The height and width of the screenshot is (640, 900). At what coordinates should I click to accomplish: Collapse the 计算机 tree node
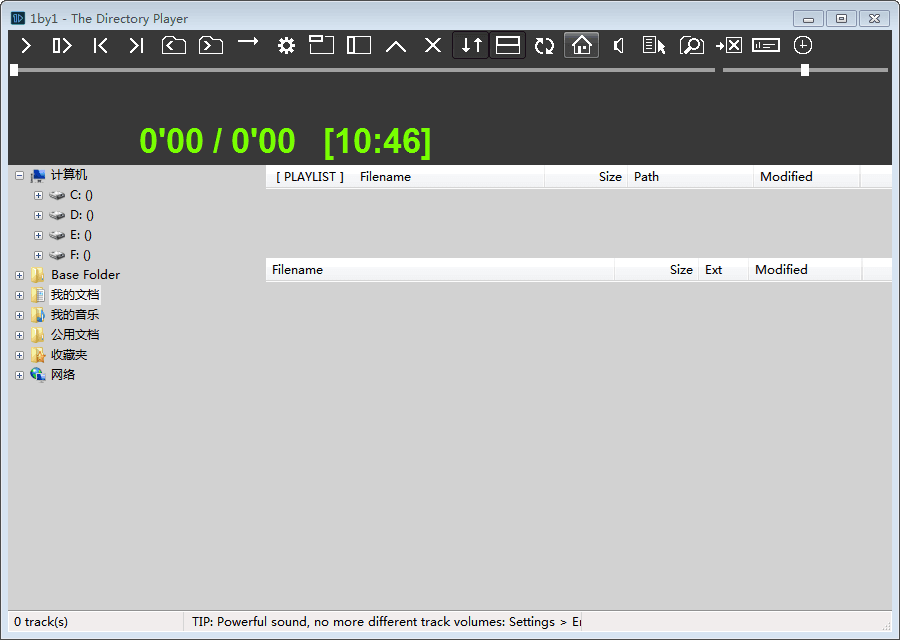coord(20,176)
